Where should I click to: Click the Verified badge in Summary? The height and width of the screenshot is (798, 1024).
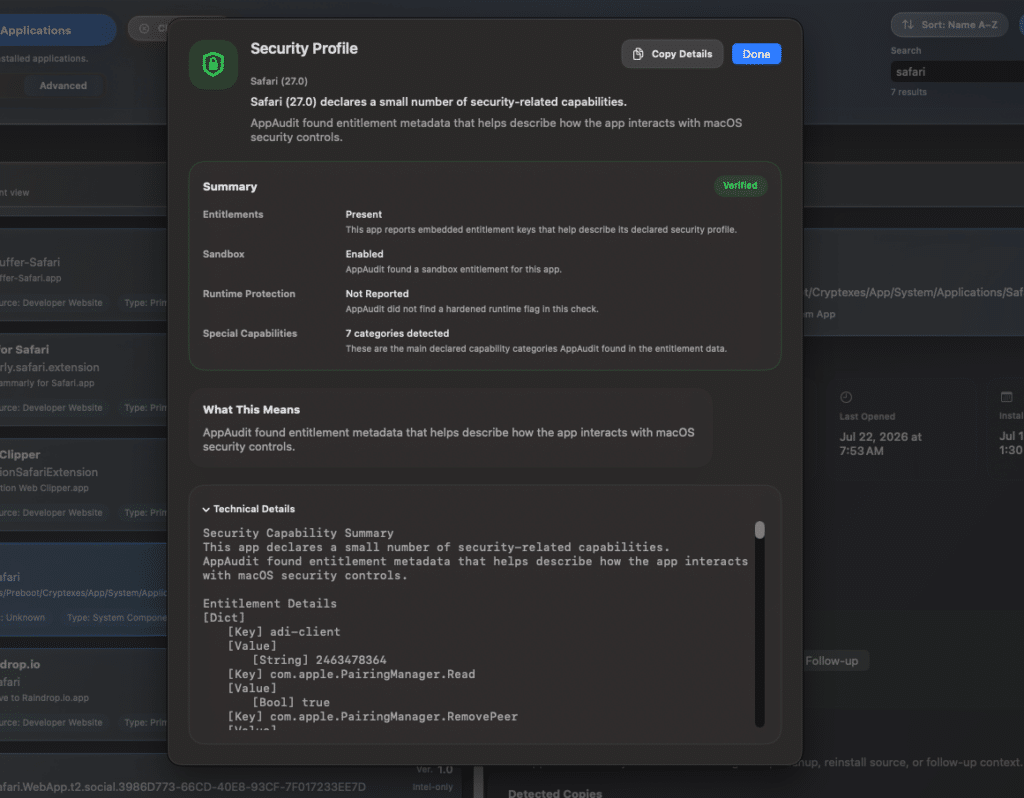pos(740,185)
